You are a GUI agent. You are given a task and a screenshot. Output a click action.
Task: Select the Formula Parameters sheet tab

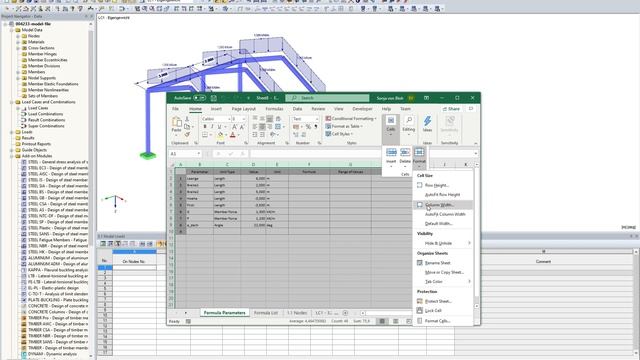click(224, 313)
